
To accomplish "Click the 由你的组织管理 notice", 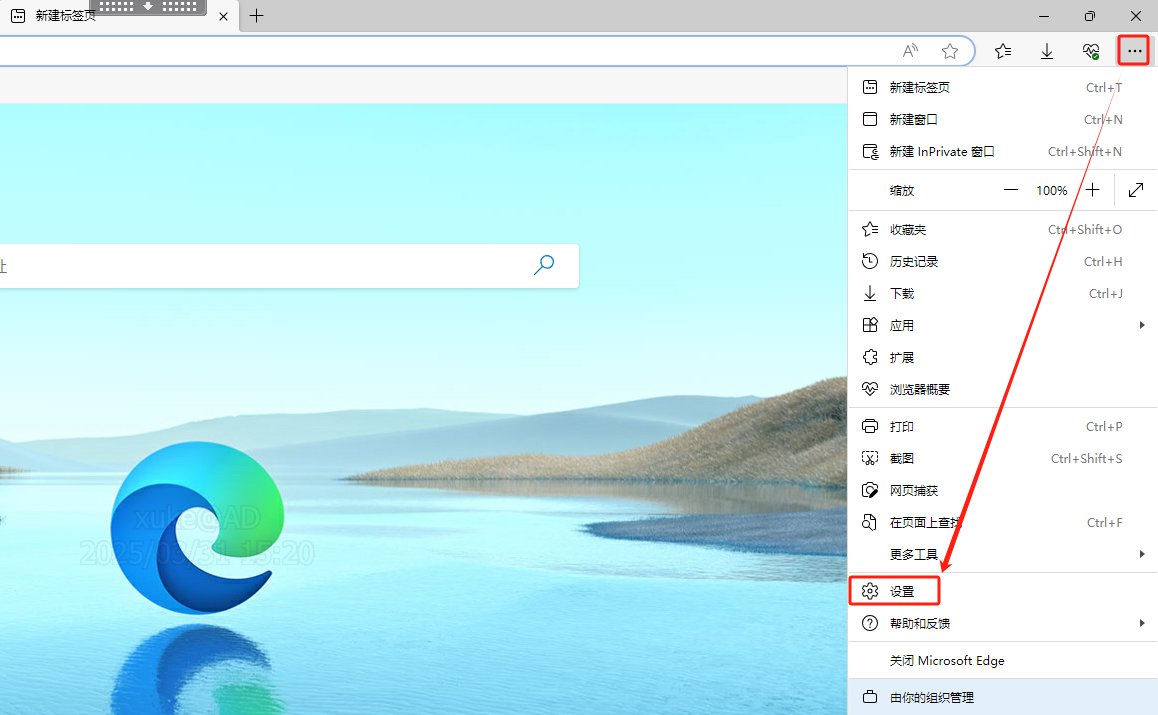I will point(931,697).
